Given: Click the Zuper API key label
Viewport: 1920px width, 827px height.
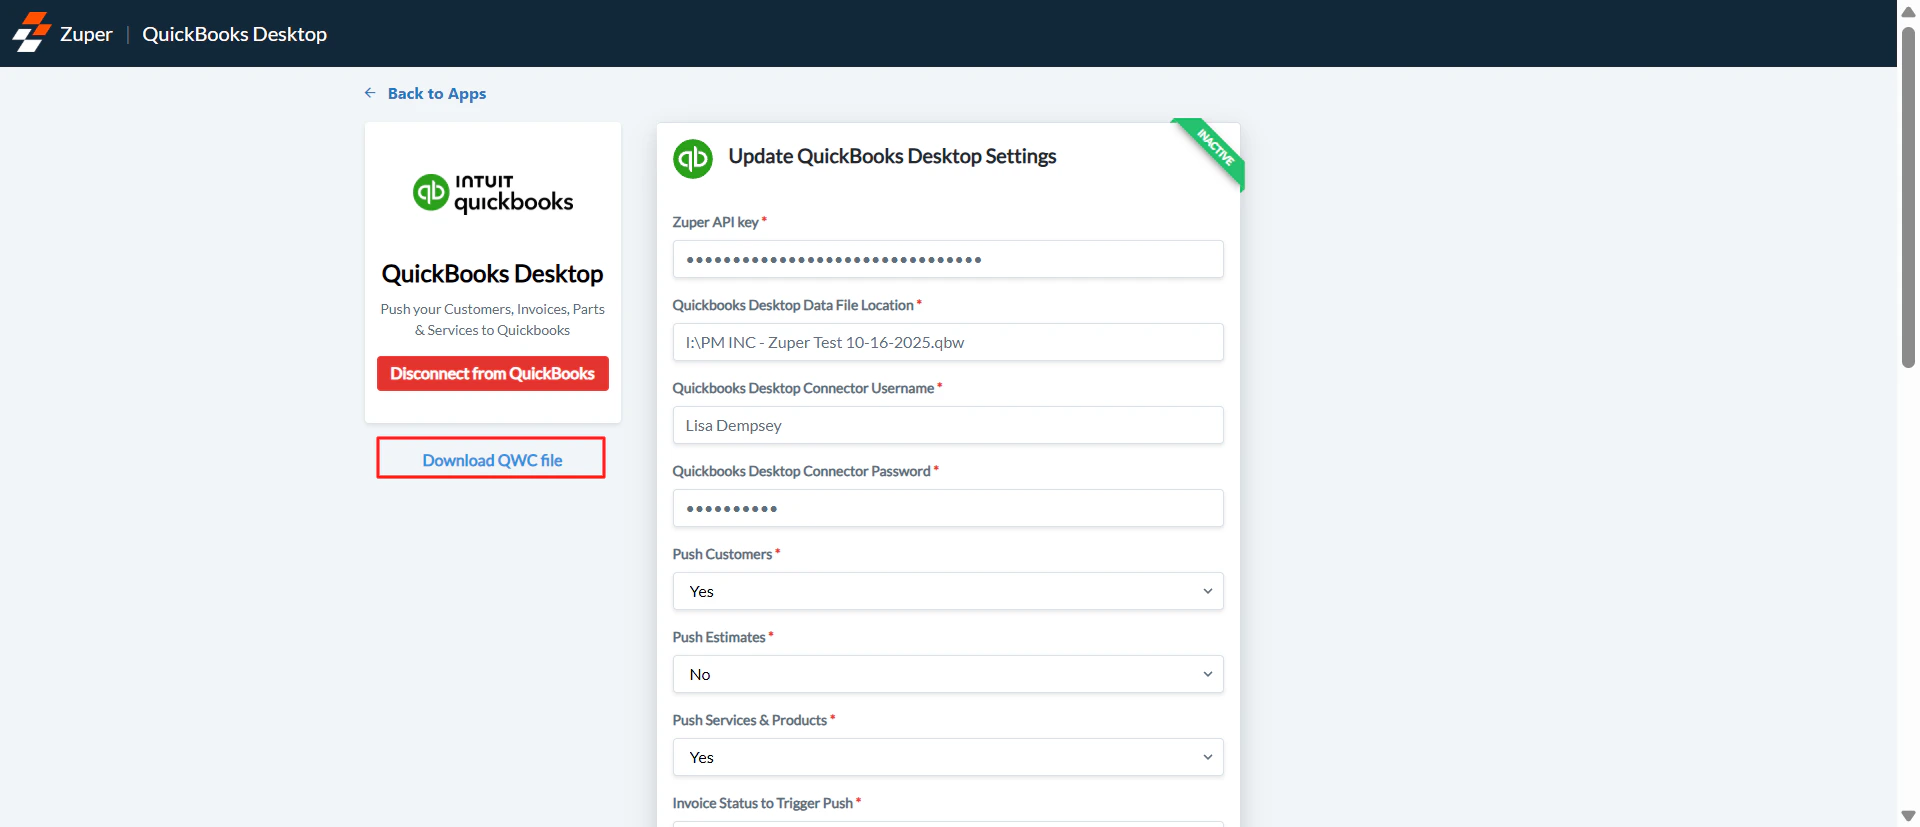Looking at the screenshot, I should coord(715,222).
